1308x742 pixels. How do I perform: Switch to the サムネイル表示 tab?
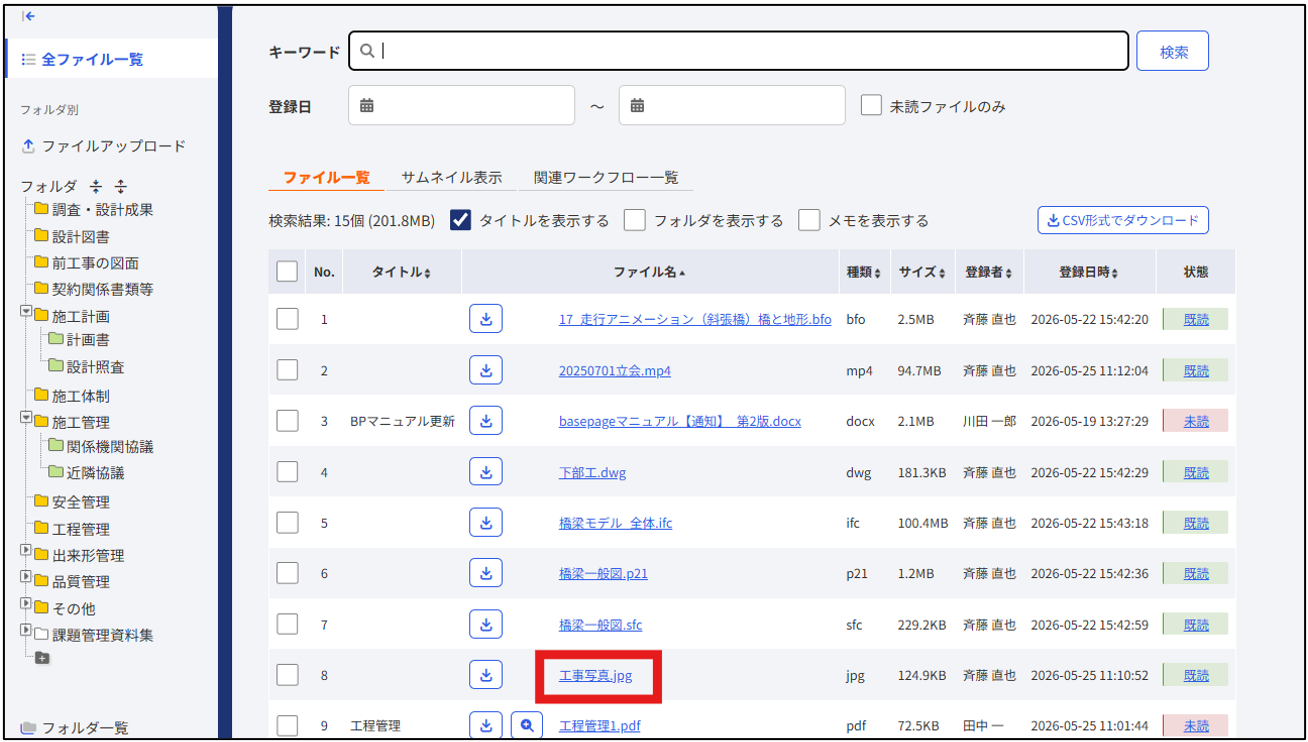[x=452, y=177]
